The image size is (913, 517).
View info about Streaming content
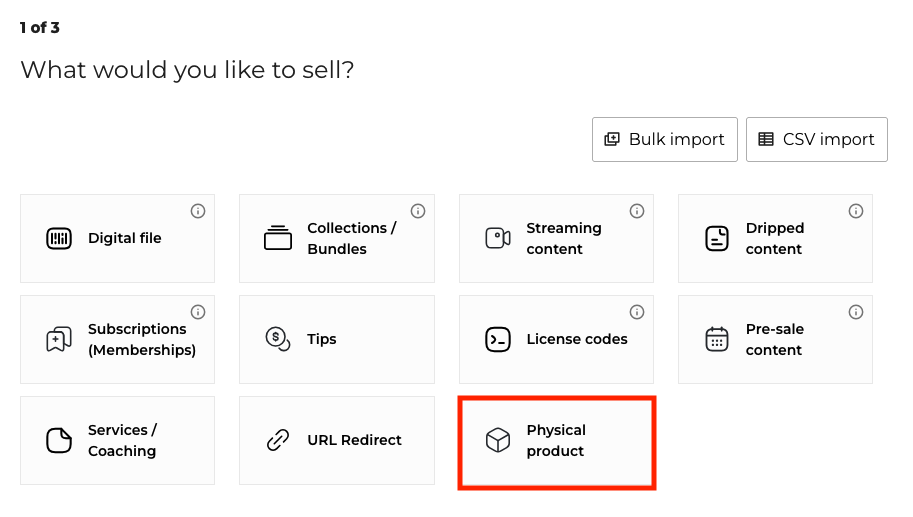point(637,211)
